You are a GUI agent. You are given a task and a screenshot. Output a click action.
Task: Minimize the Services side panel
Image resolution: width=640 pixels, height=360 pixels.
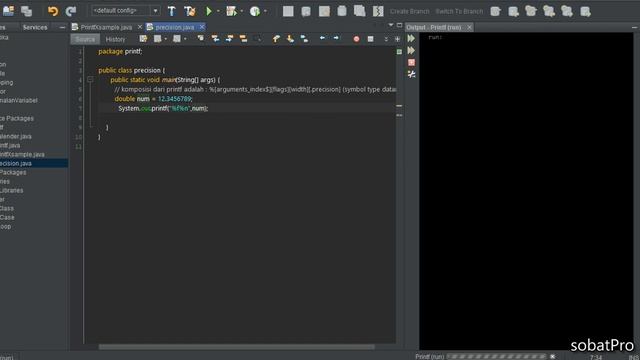(62, 27)
